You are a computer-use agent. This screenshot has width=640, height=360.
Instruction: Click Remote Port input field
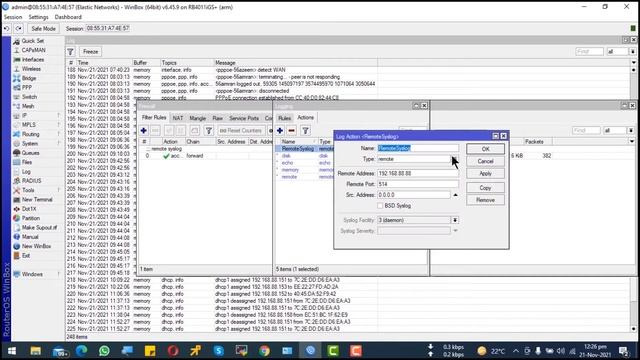click(x=418, y=184)
